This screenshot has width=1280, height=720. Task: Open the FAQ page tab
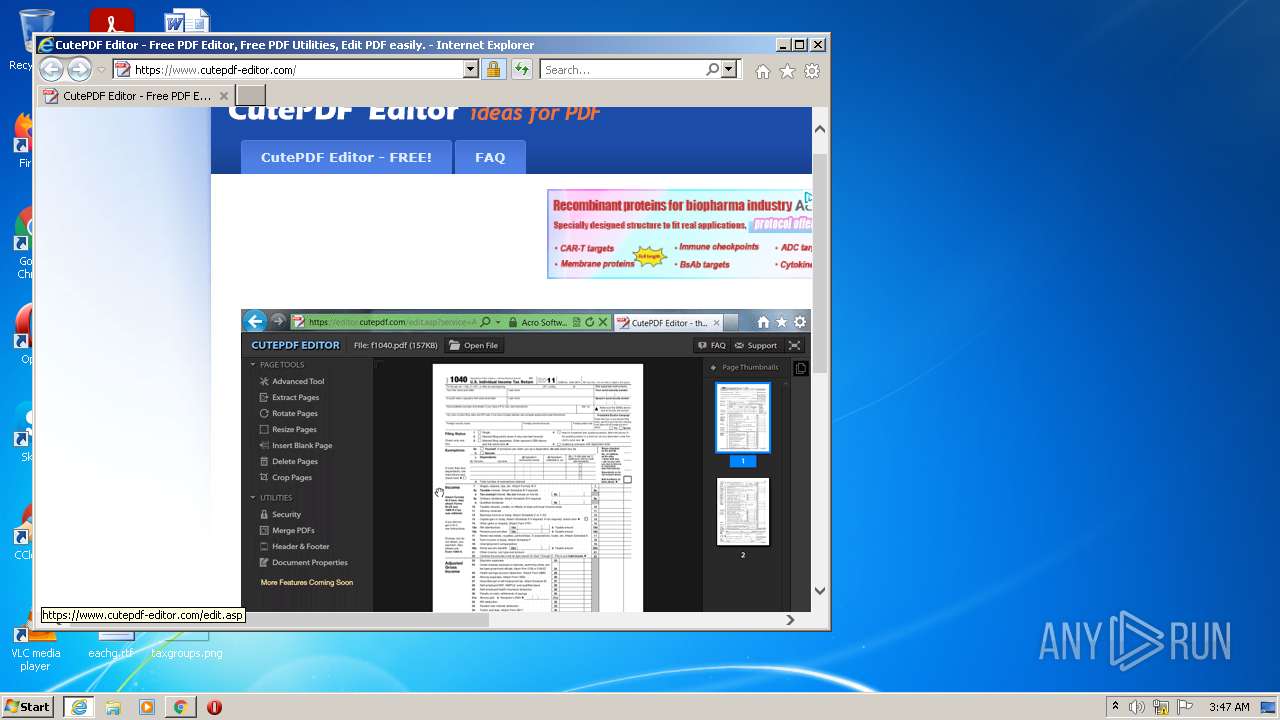tap(490, 157)
